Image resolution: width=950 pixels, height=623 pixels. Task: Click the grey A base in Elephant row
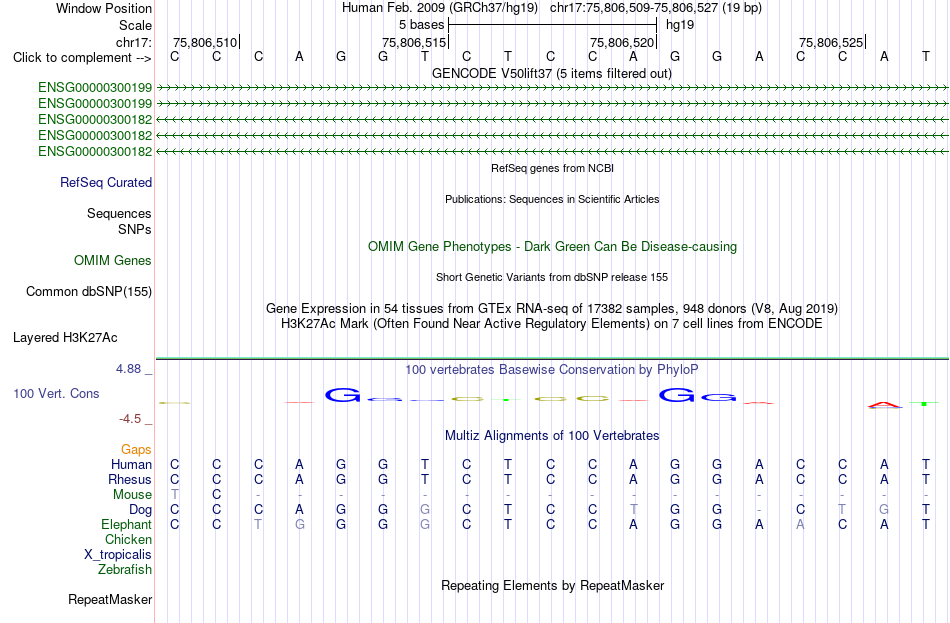click(800, 524)
